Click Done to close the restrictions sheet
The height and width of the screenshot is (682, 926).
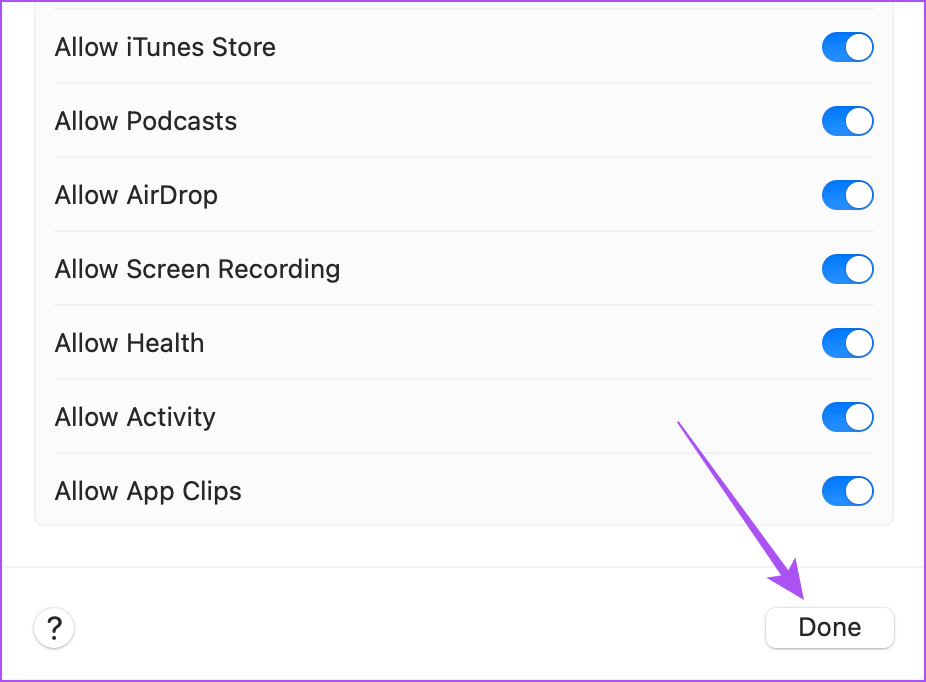pos(830,628)
